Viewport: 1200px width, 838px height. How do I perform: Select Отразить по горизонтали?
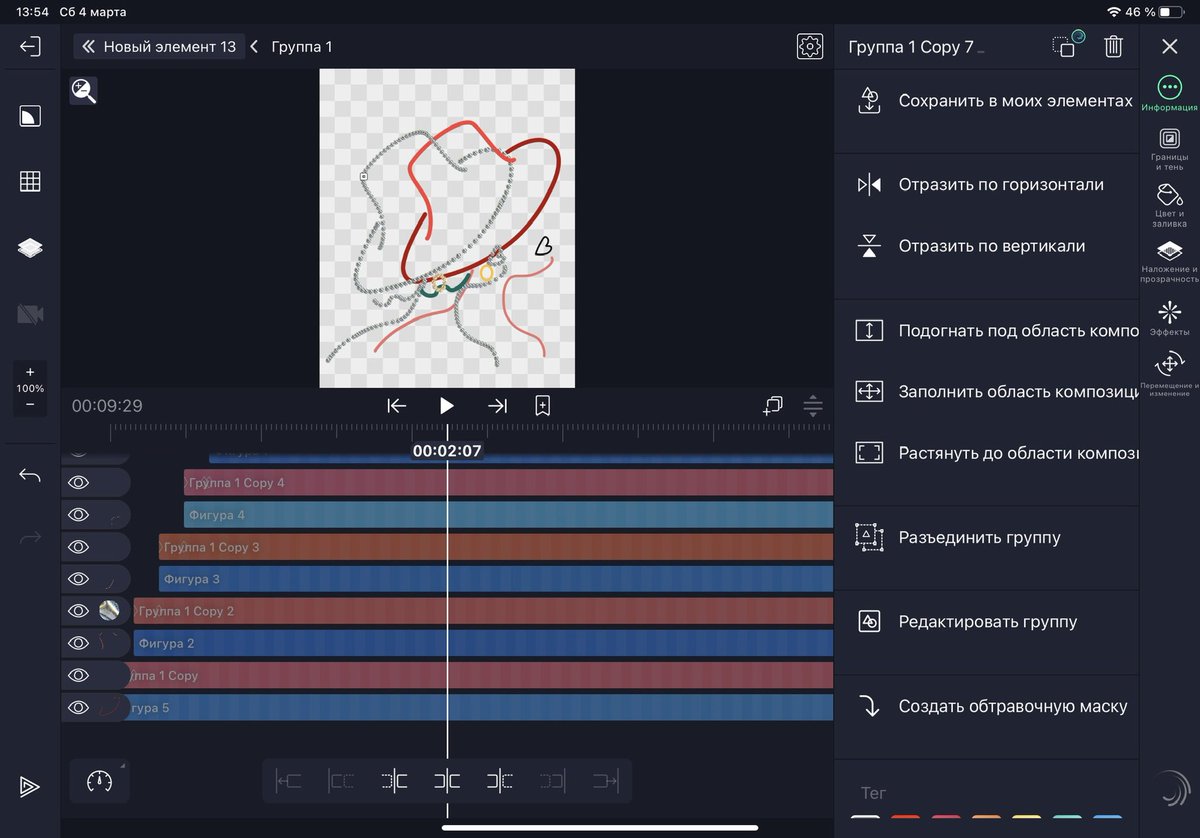(x=987, y=185)
